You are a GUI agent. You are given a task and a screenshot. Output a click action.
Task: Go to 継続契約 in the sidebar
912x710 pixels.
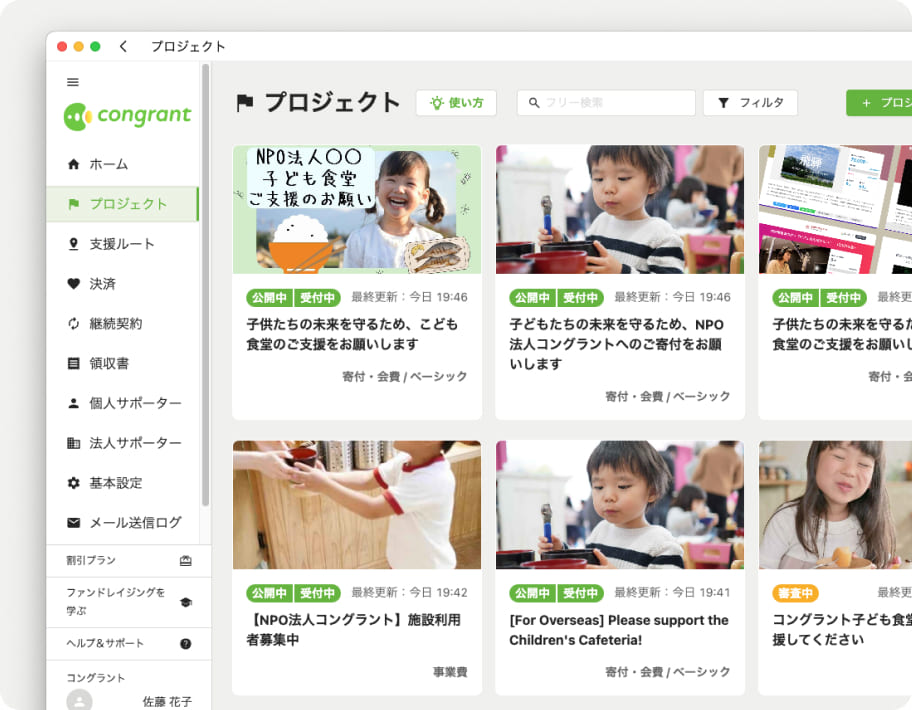pos(122,323)
